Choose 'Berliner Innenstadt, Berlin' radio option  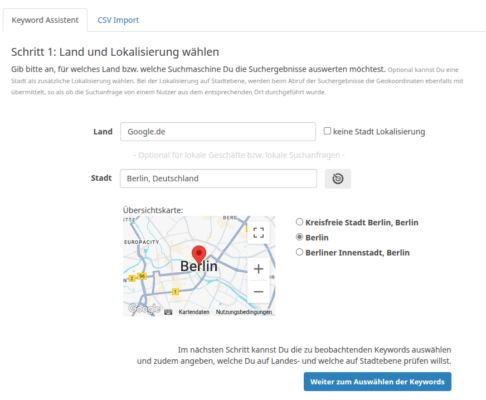299,252
